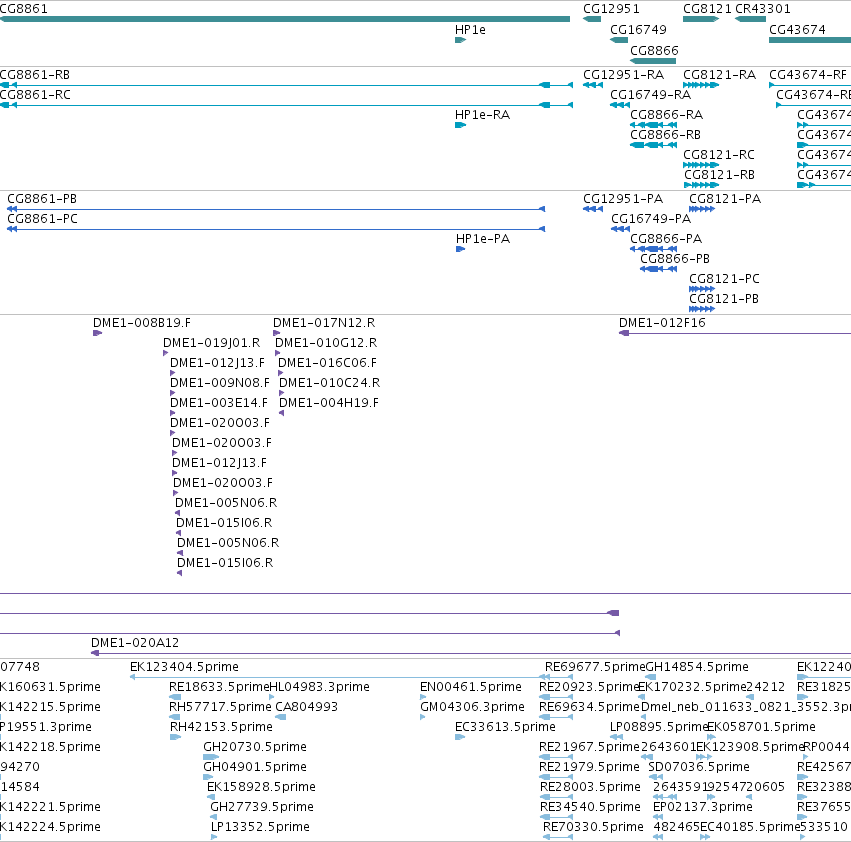Image resolution: width=851 pixels, height=842 pixels.
Task: Open the DME1-008B19.F clone label
Action: click(x=142, y=323)
